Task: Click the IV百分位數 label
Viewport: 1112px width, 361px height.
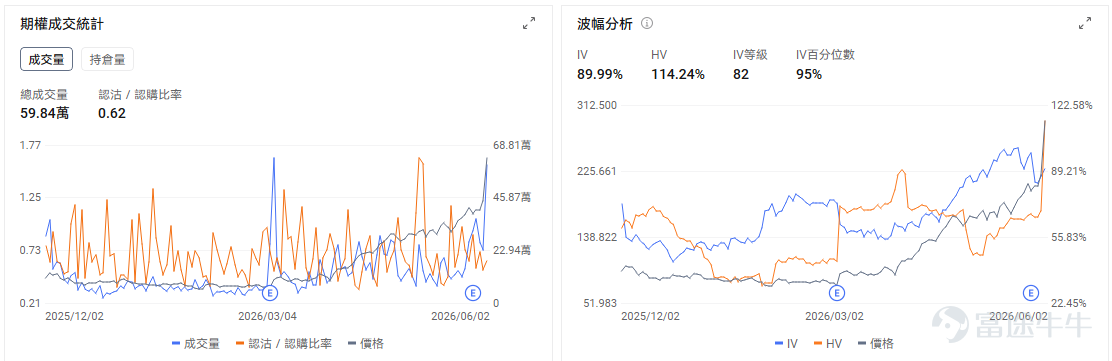Action: pos(825,55)
